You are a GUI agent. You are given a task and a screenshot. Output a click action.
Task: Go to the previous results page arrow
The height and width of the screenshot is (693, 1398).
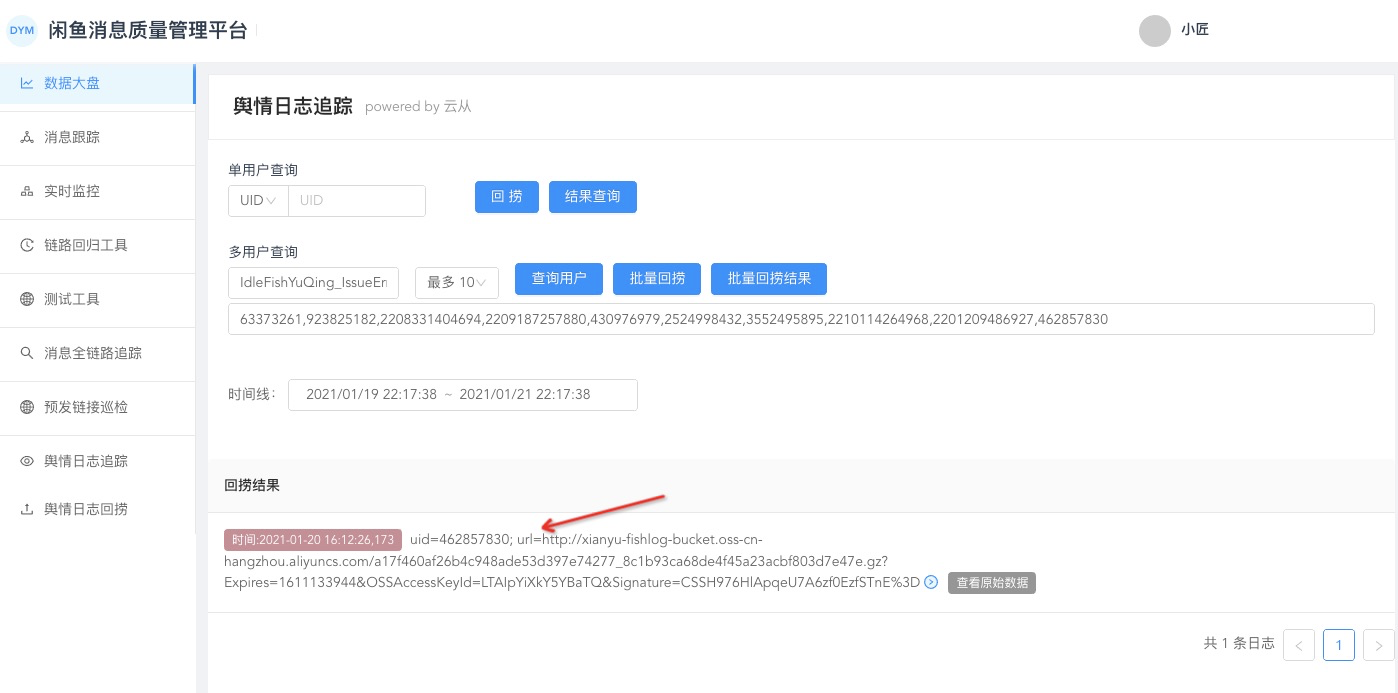(1299, 645)
